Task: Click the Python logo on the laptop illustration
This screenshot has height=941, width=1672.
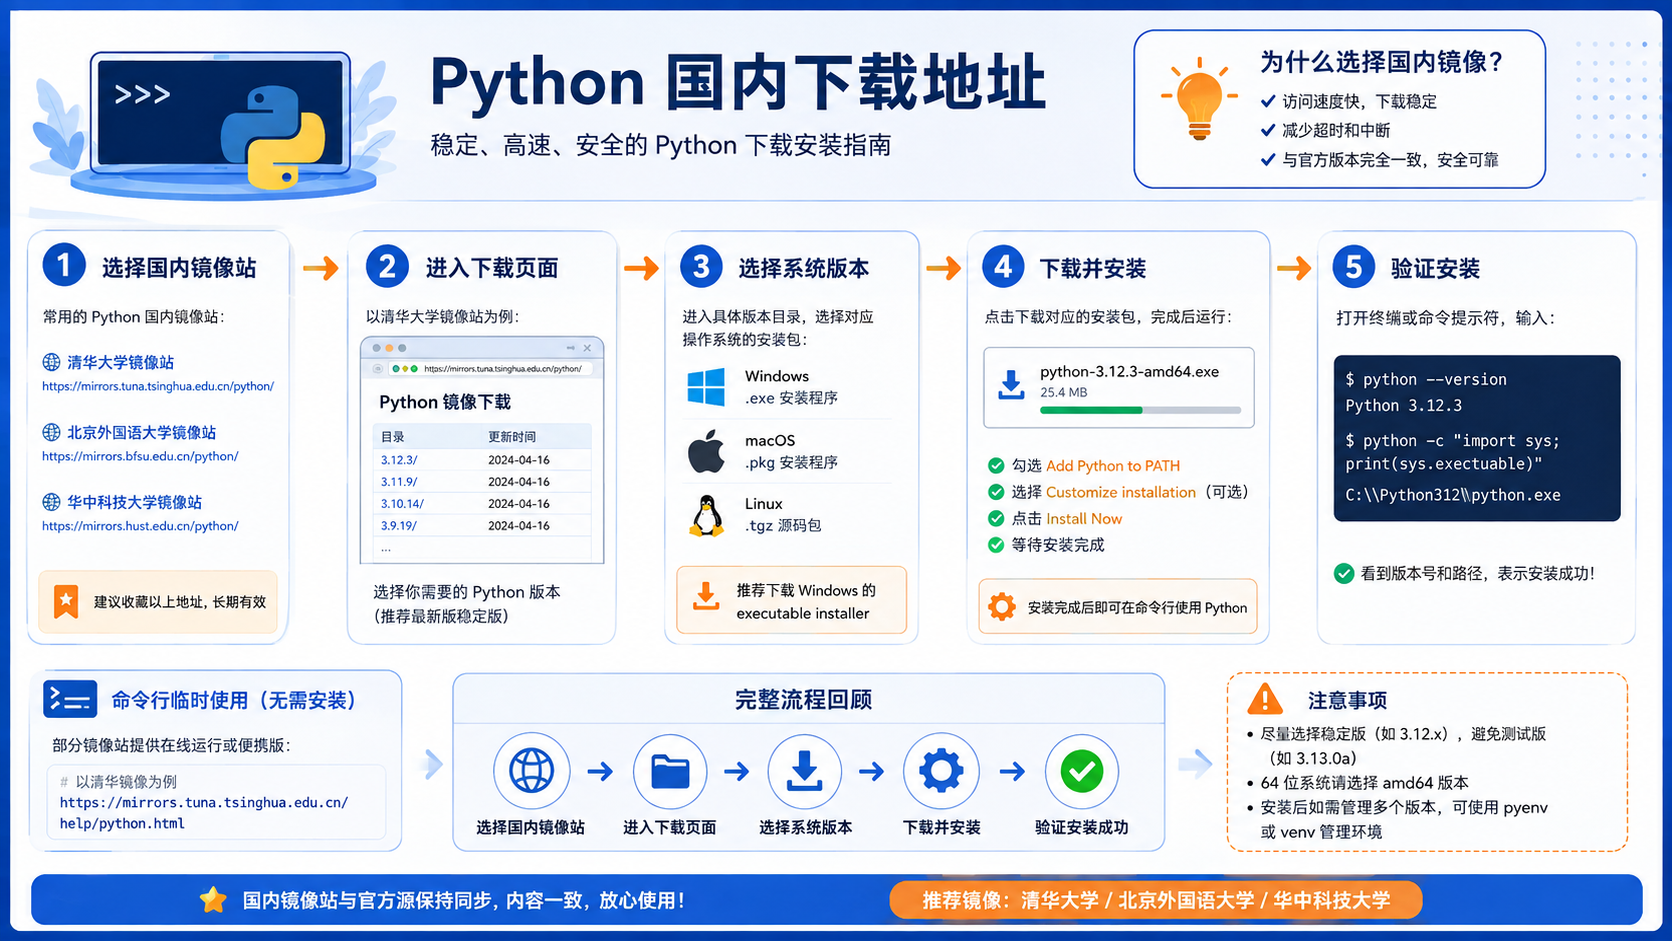Action: click(x=272, y=137)
